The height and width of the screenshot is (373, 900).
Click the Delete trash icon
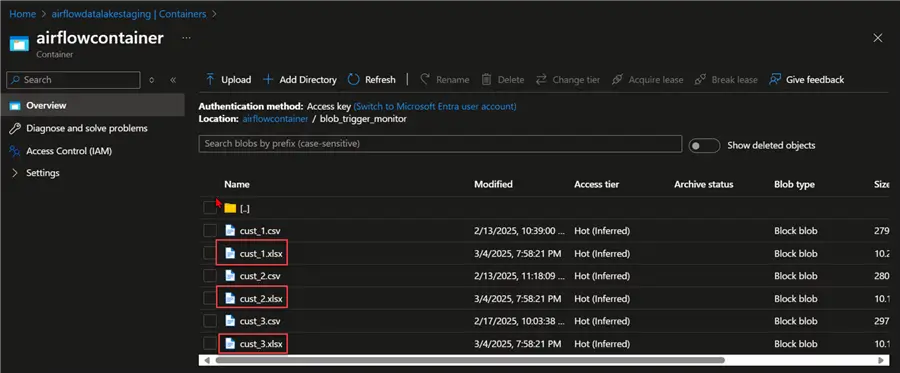pos(487,79)
